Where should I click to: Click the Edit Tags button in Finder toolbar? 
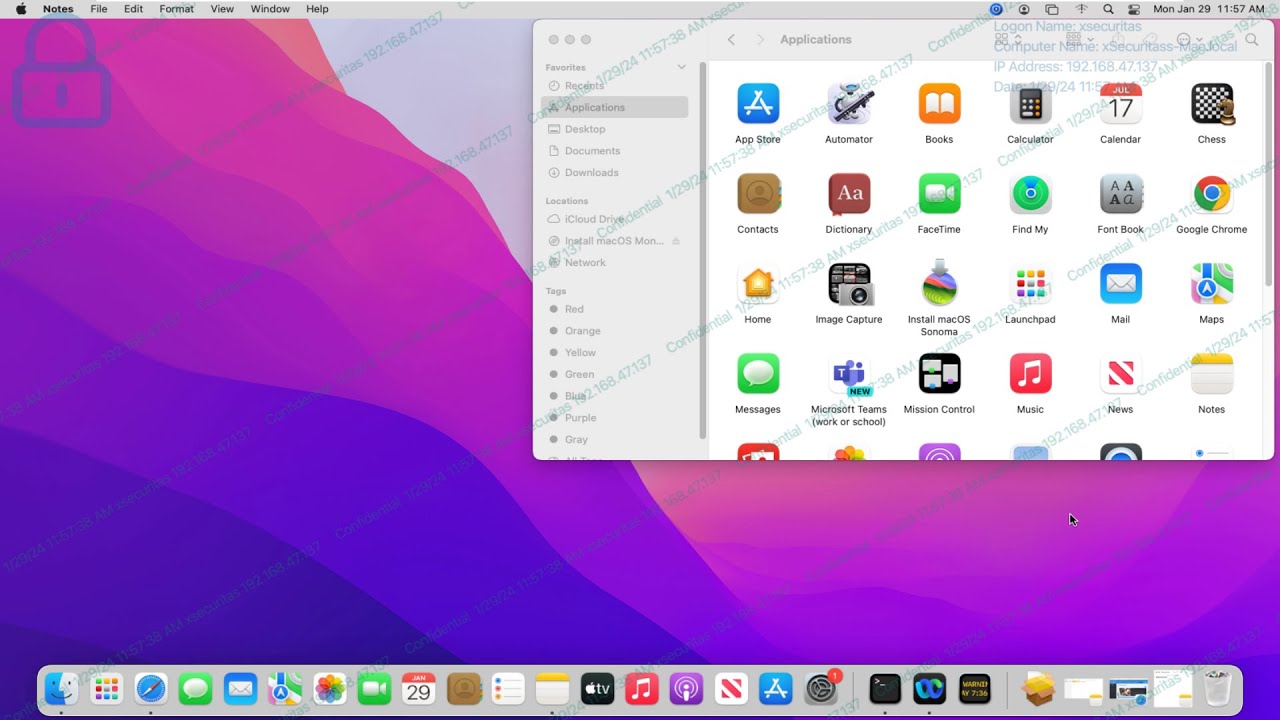[x=1151, y=40]
